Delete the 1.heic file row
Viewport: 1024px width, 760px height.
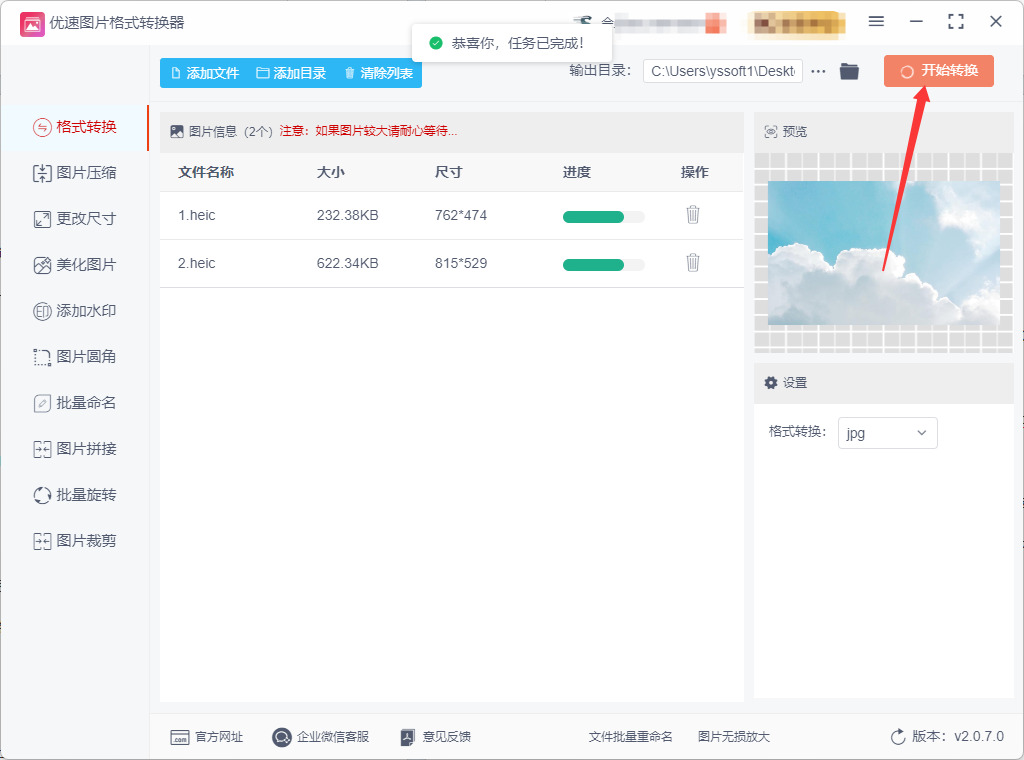(693, 215)
